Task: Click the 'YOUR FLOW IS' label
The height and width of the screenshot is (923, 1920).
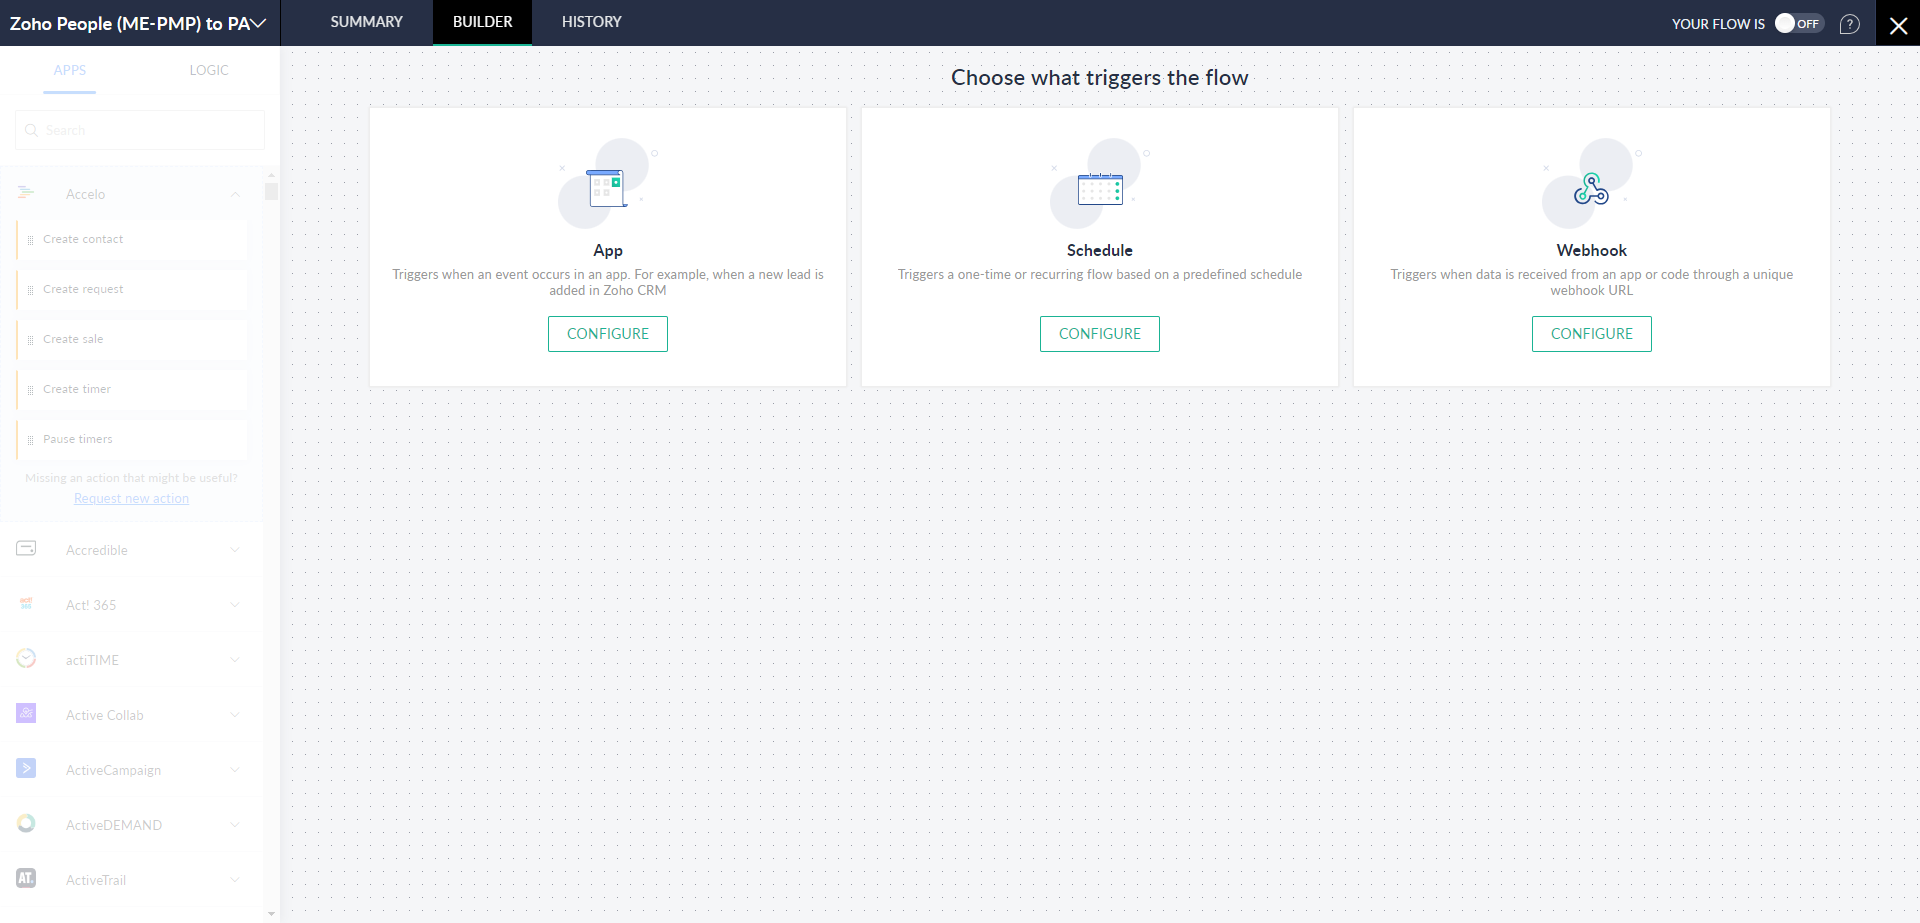Action: 1718,24
